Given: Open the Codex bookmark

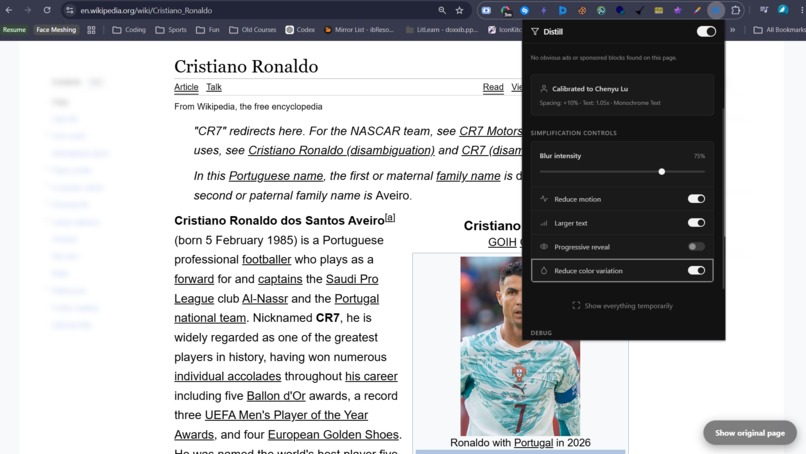Looking at the screenshot, I should [300, 30].
